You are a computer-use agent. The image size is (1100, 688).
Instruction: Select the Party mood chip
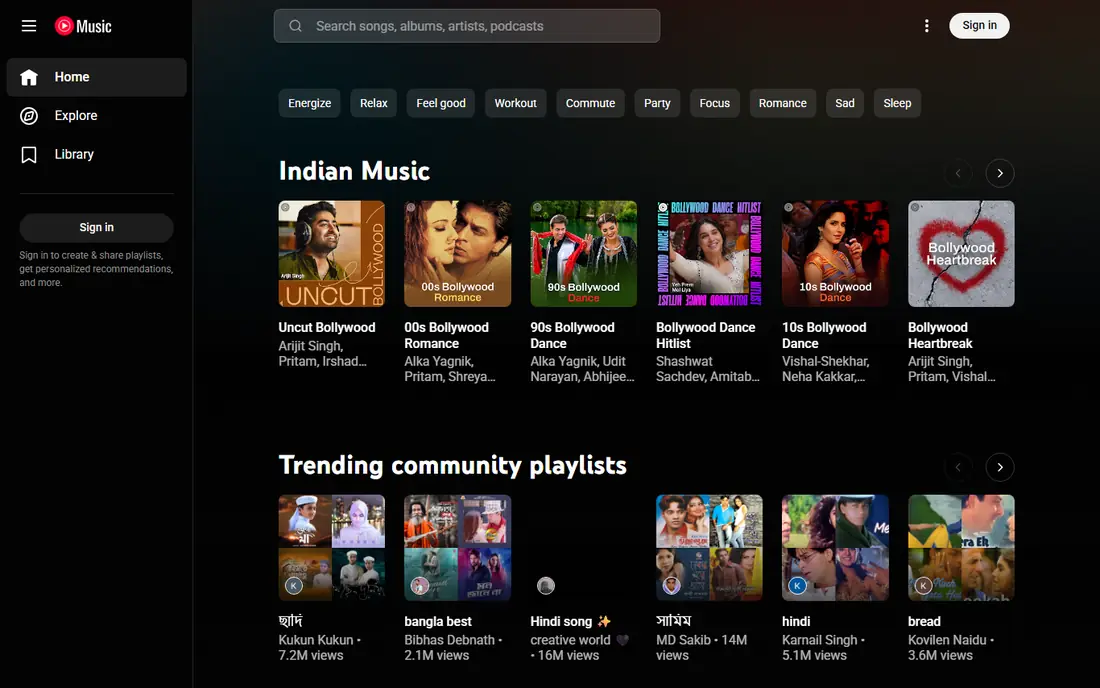pos(657,103)
